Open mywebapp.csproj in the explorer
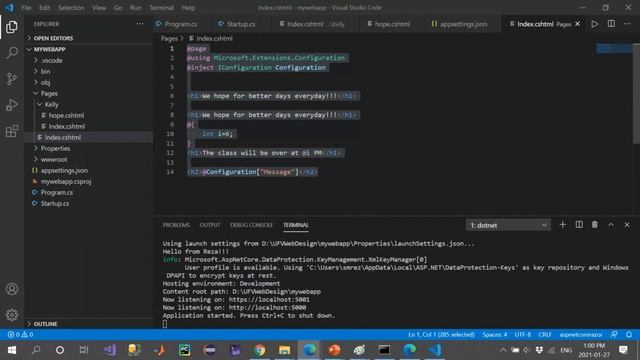This screenshot has width=640, height=360. pyautogui.click(x=66, y=182)
